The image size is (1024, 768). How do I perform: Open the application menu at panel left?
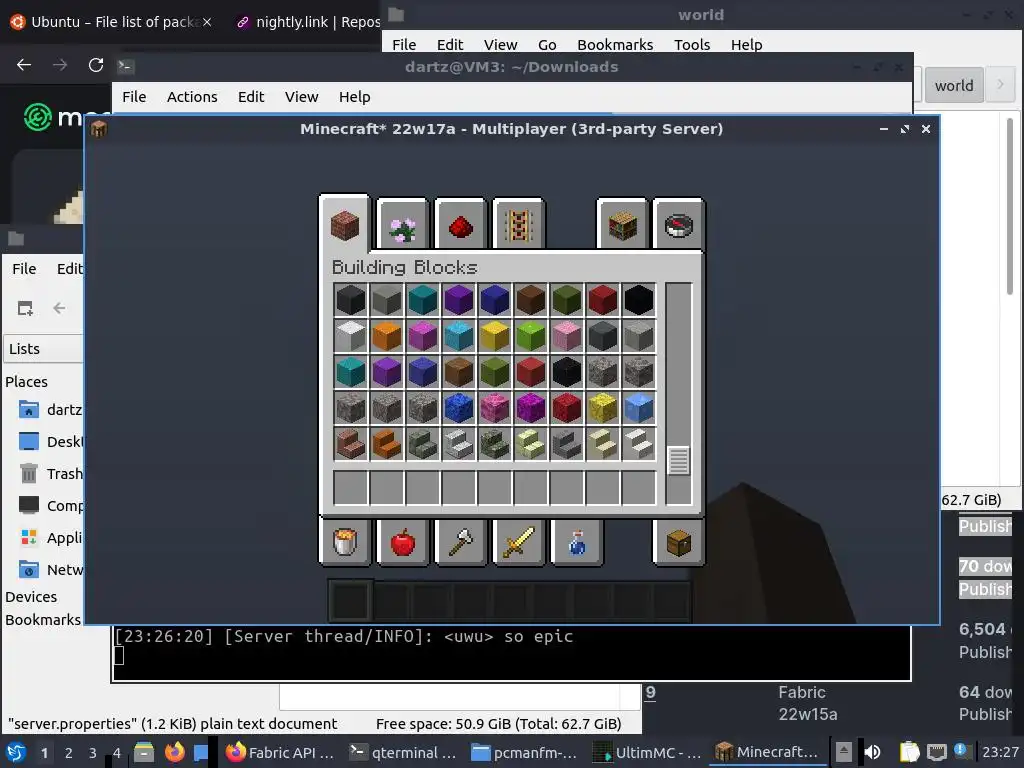(16, 752)
